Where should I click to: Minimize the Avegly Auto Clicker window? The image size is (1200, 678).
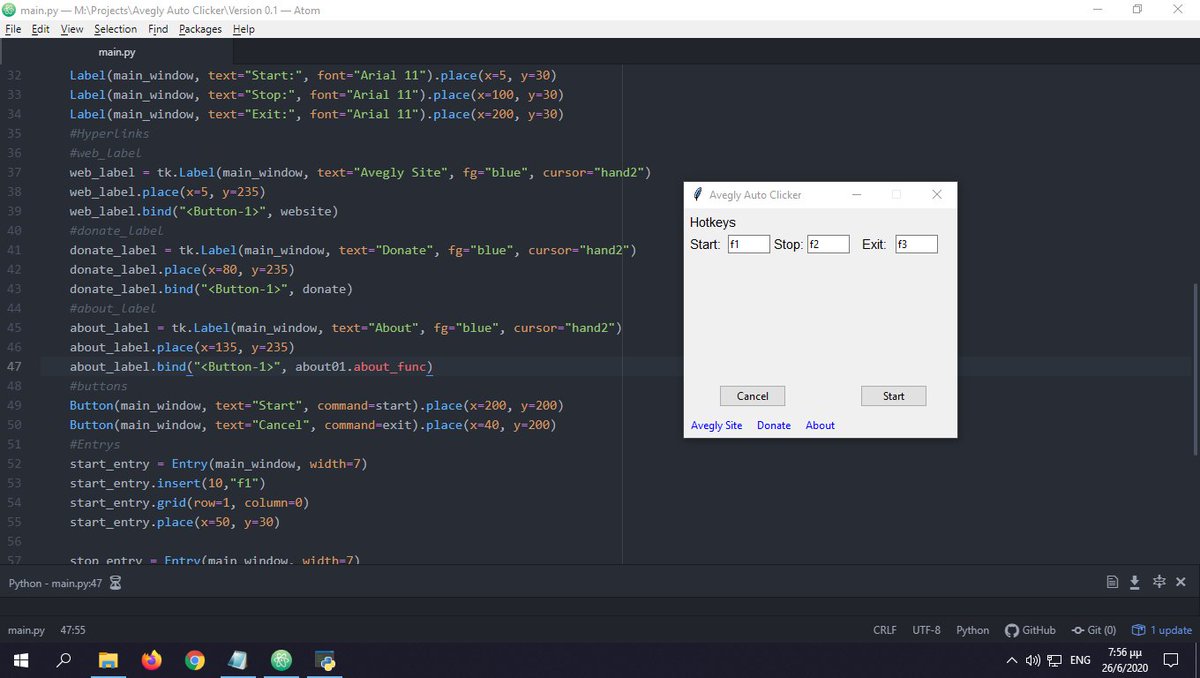(x=857, y=195)
